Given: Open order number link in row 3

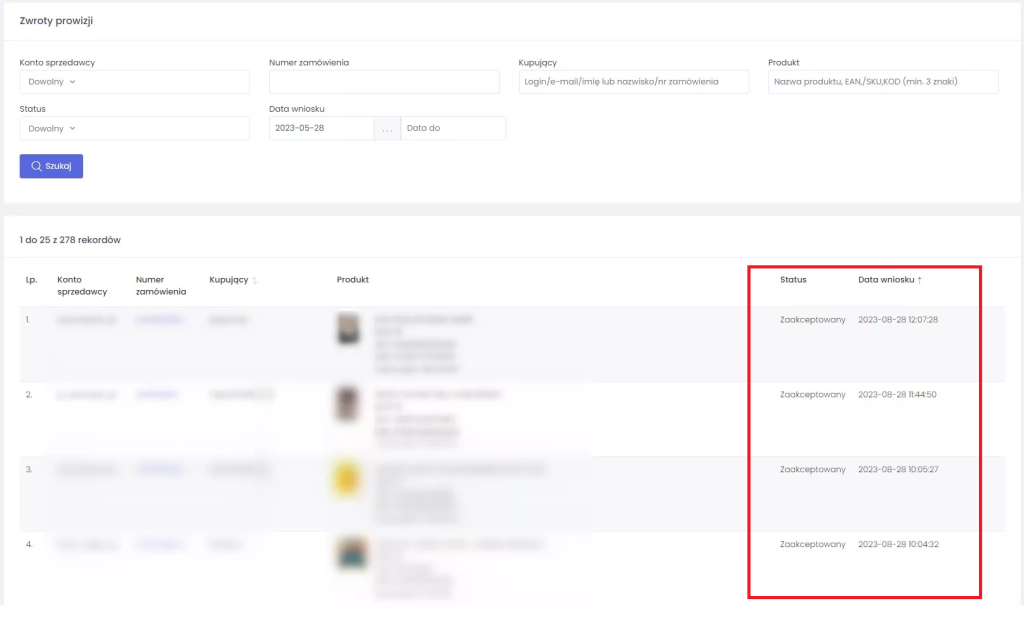Looking at the screenshot, I should pyautogui.click(x=159, y=469).
